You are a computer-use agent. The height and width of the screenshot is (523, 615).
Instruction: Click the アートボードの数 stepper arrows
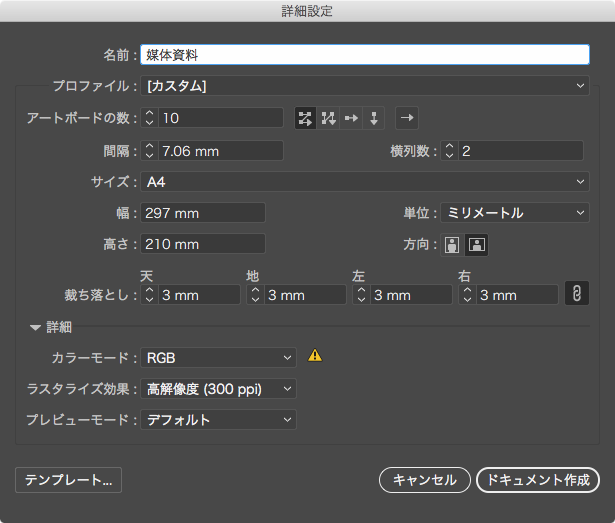(x=150, y=119)
